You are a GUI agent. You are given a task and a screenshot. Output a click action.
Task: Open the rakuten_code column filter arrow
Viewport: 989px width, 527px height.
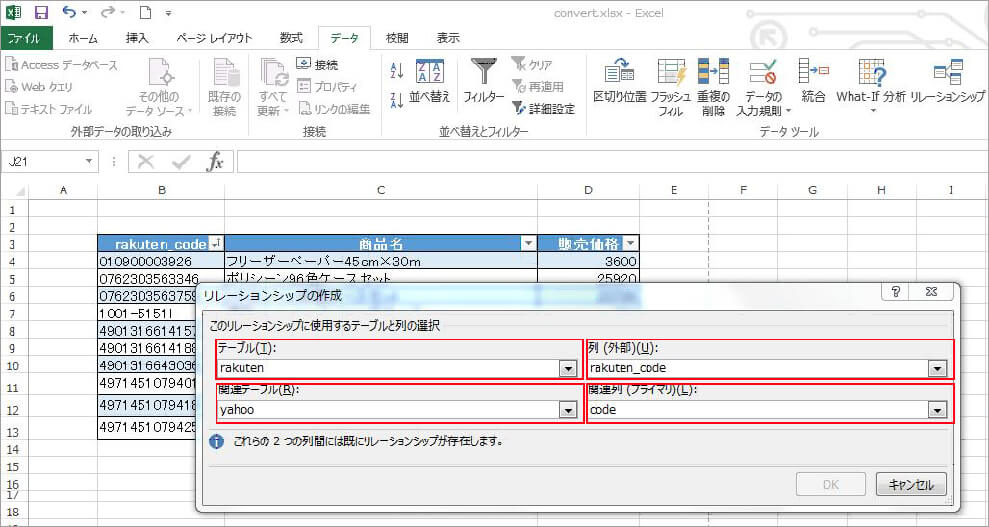[x=215, y=244]
